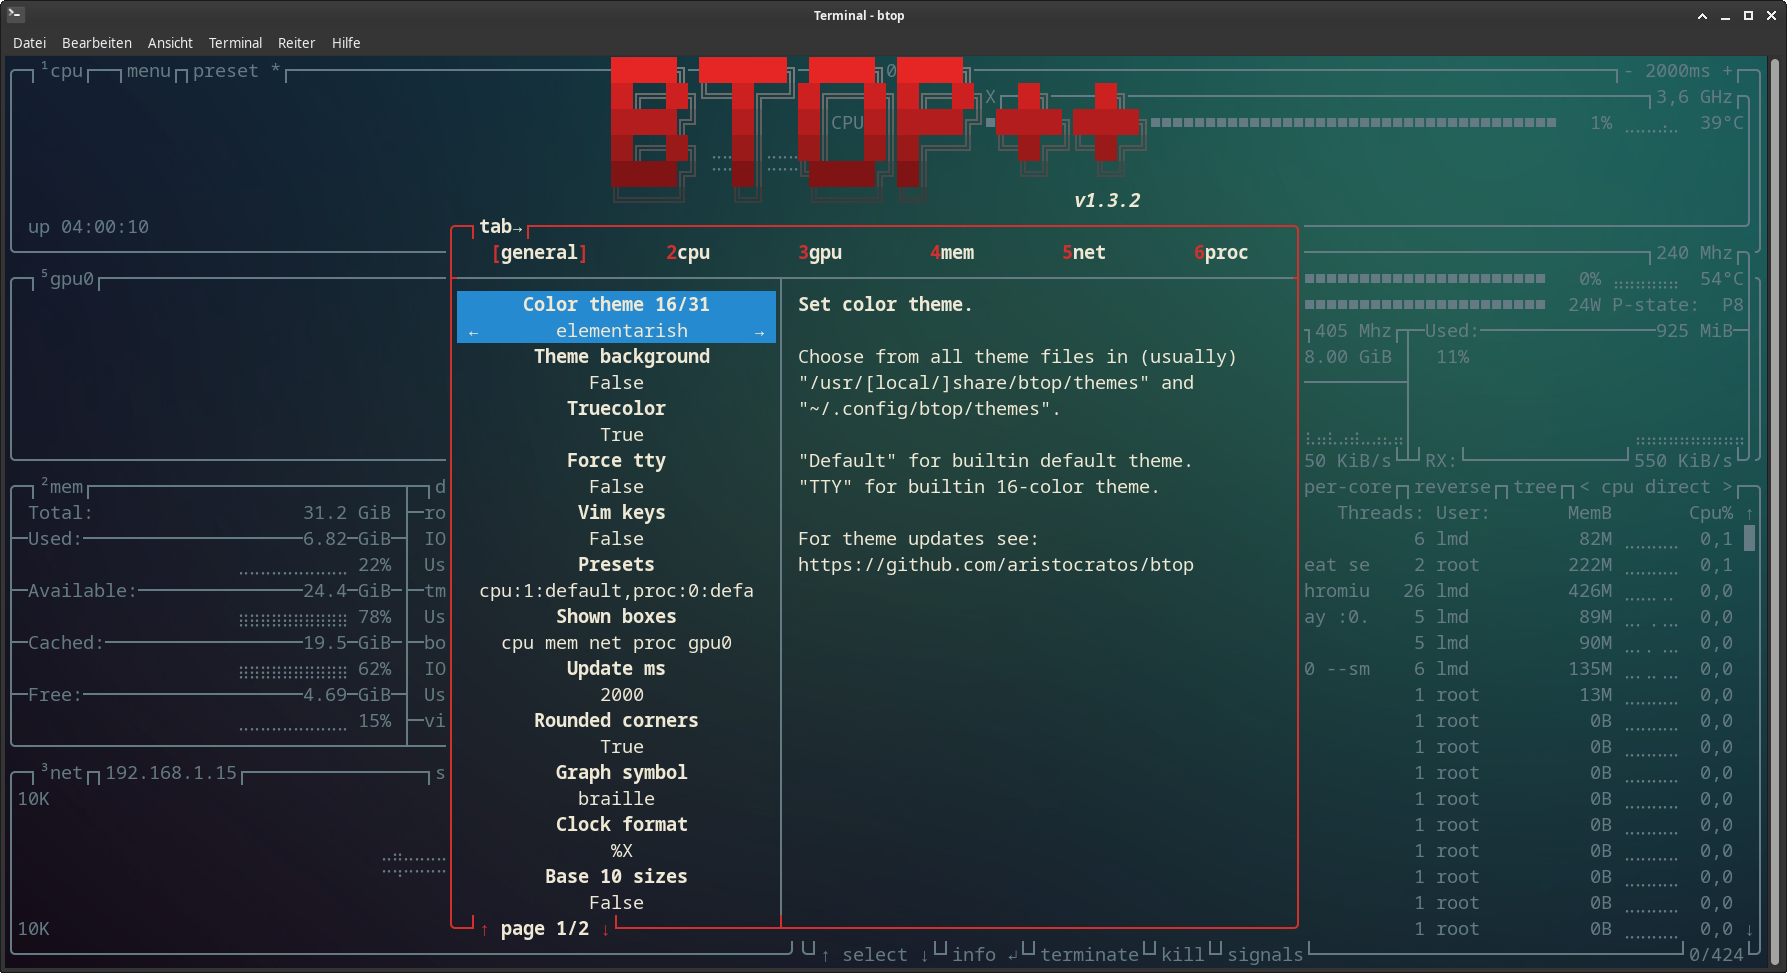
Task: Open the Terminal menu
Action: tap(235, 43)
